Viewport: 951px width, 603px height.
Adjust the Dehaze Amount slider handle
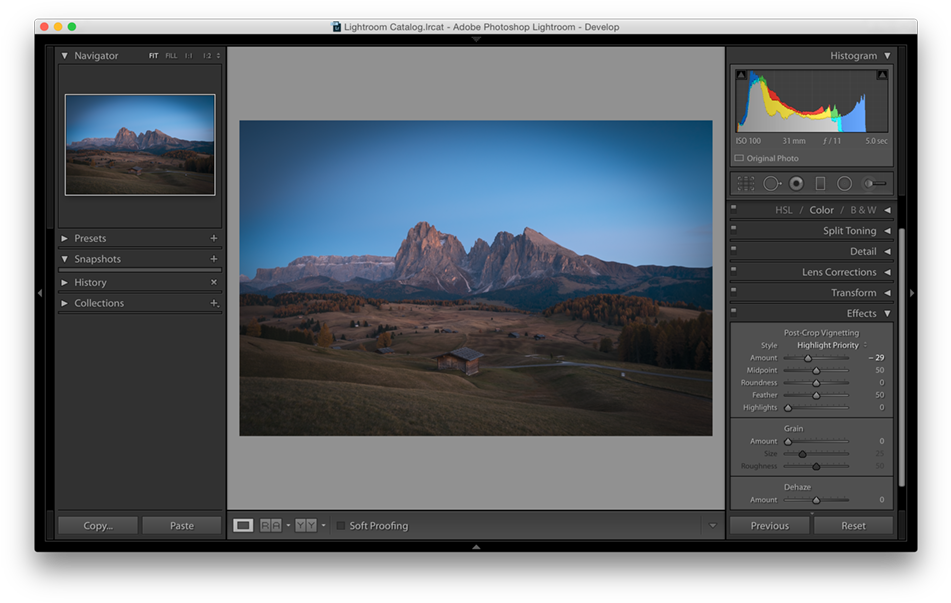click(x=816, y=500)
